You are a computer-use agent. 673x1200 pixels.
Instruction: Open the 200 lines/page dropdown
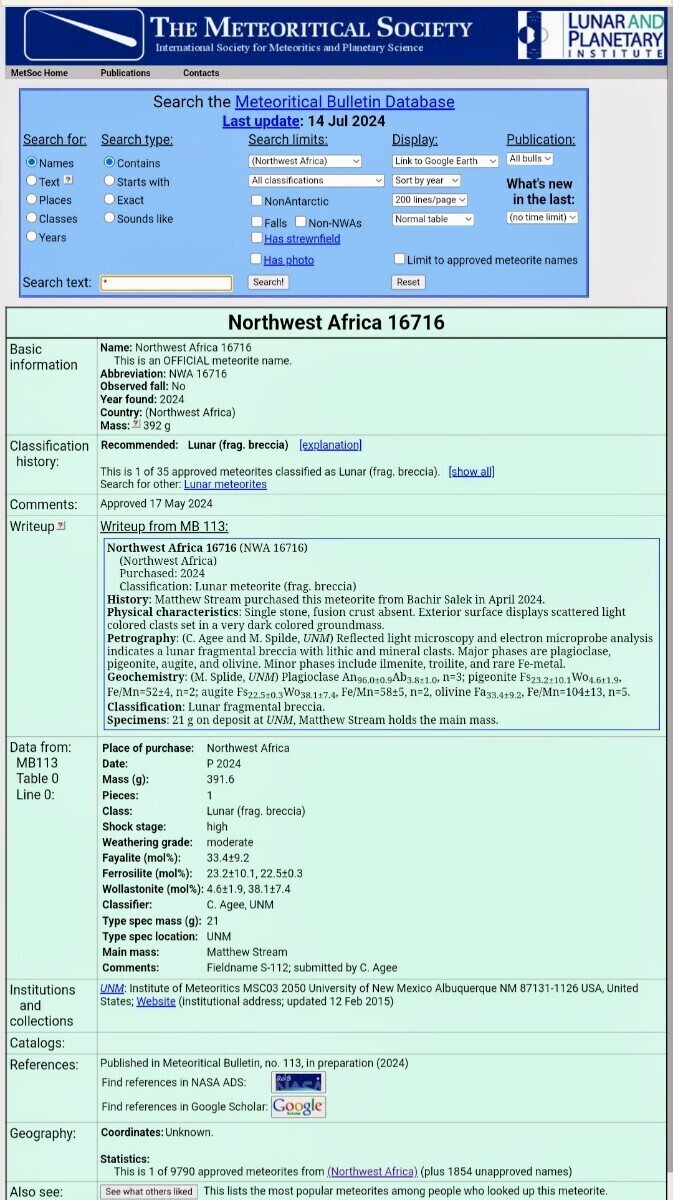pyautogui.click(x=432, y=199)
